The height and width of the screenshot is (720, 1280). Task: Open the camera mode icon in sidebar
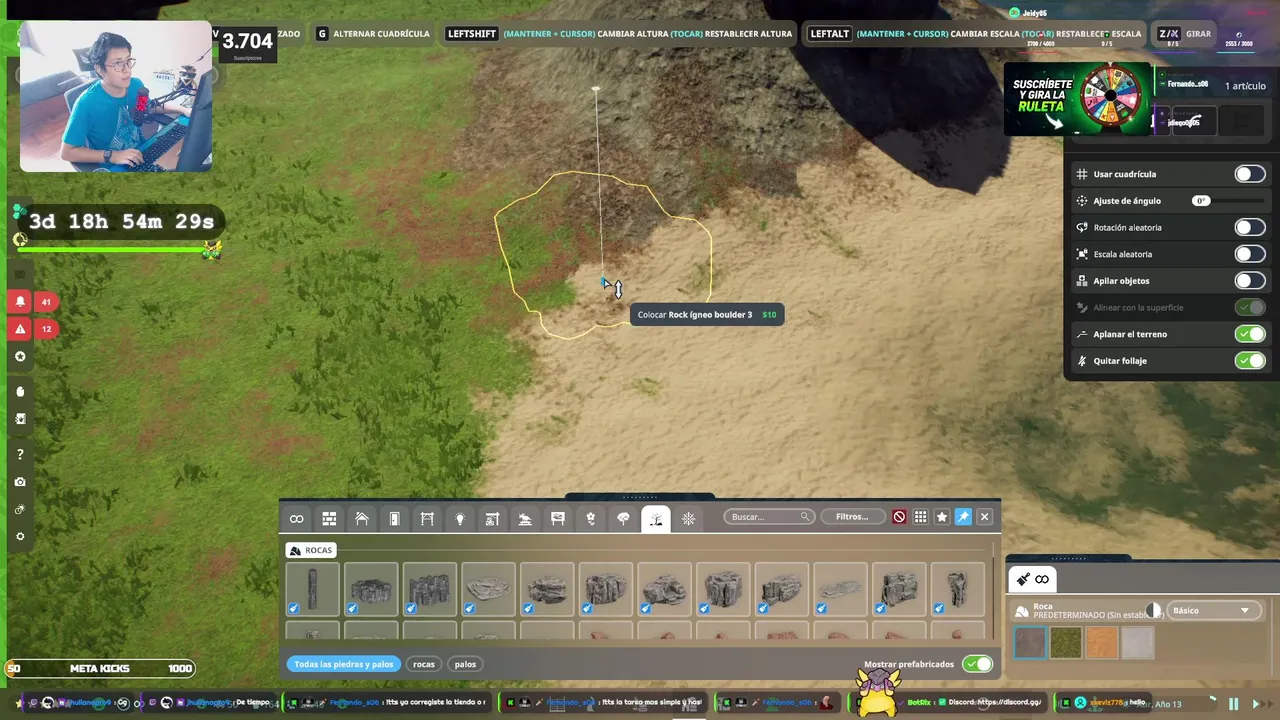tap(20, 482)
